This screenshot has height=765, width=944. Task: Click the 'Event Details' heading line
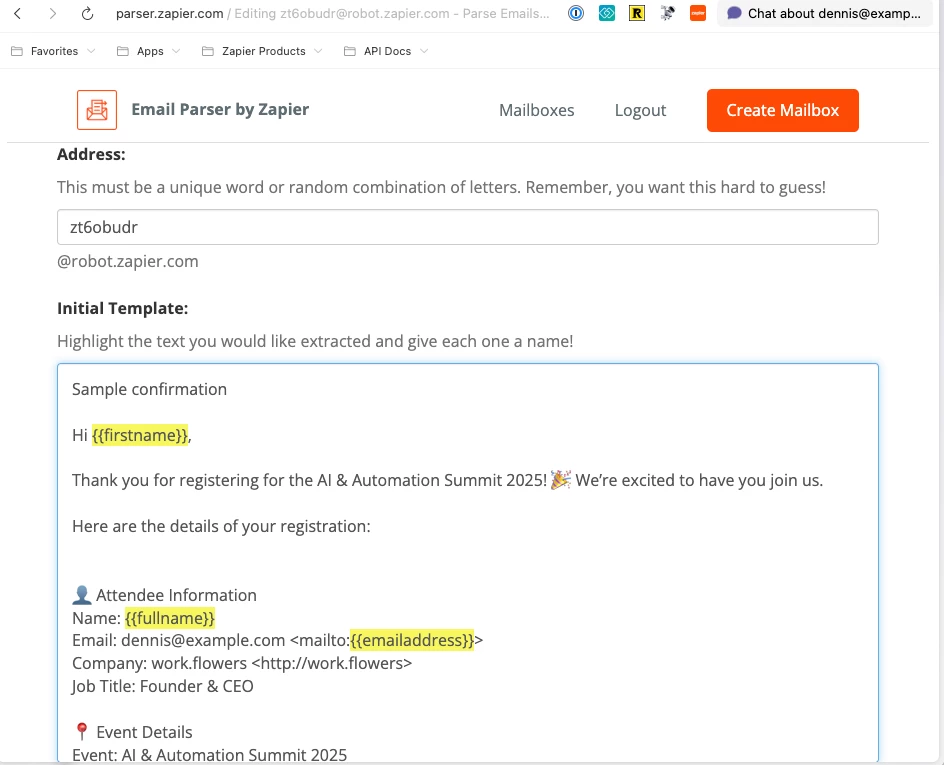tap(132, 732)
